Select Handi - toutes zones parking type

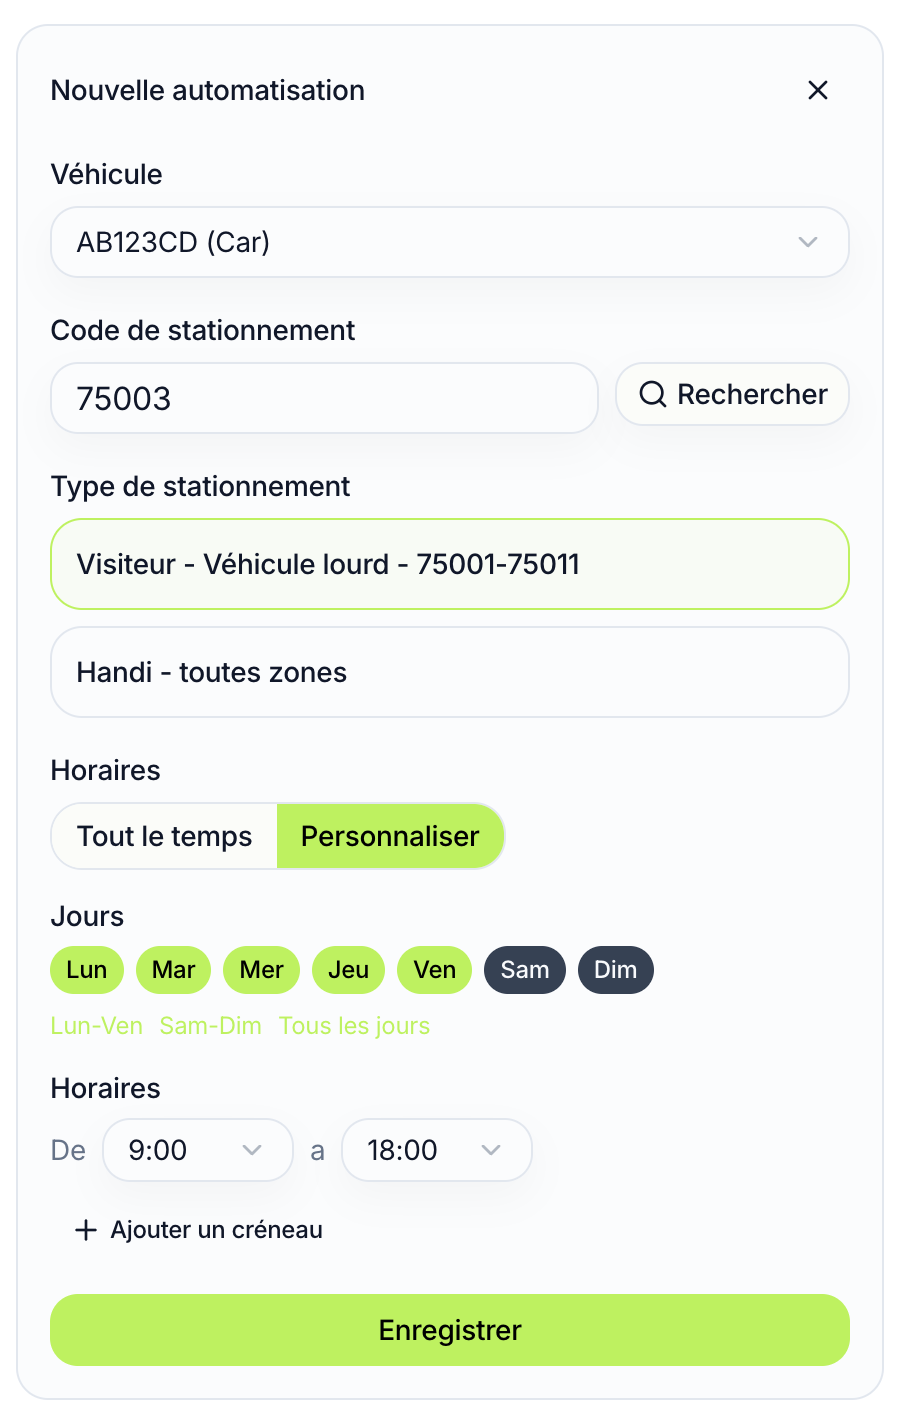point(449,672)
